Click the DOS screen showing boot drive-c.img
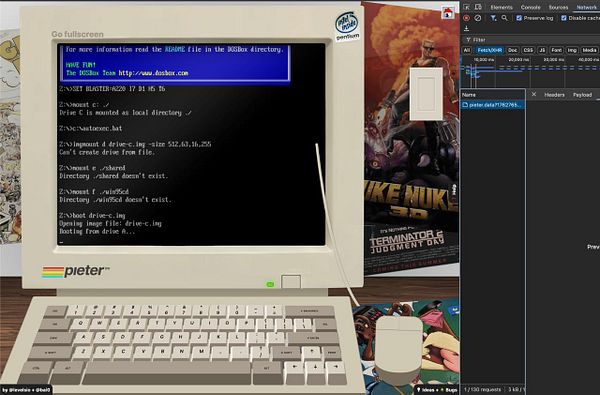 pyautogui.click(x=191, y=144)
